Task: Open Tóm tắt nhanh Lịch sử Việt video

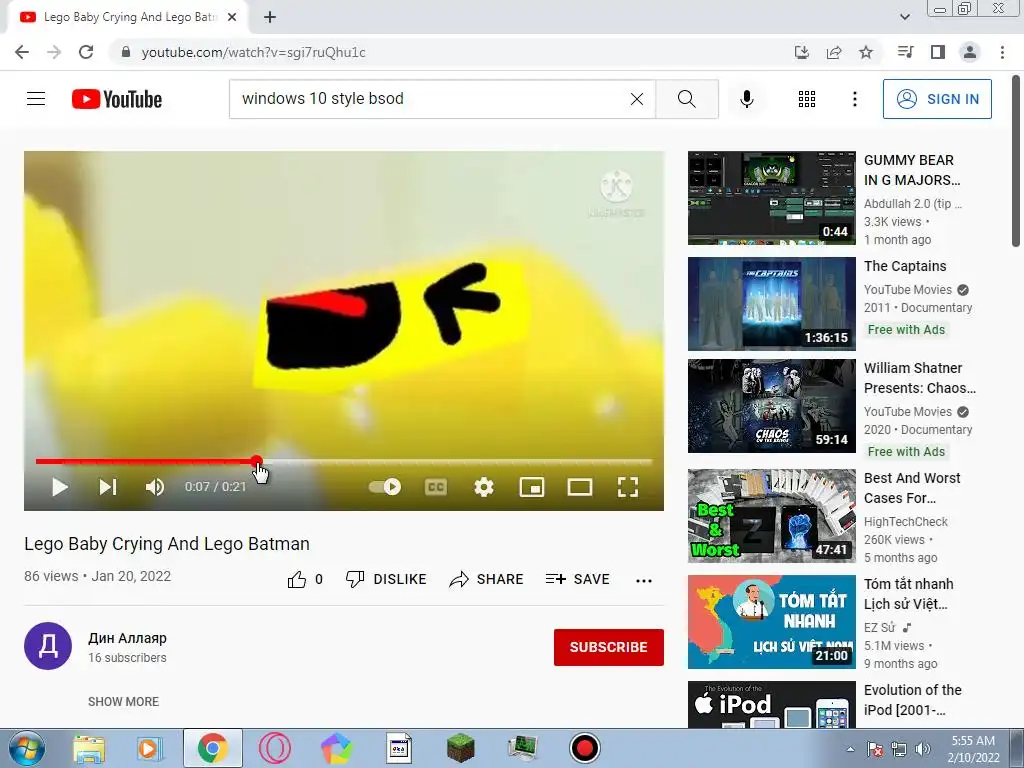Action: click(x=771, y=622)
